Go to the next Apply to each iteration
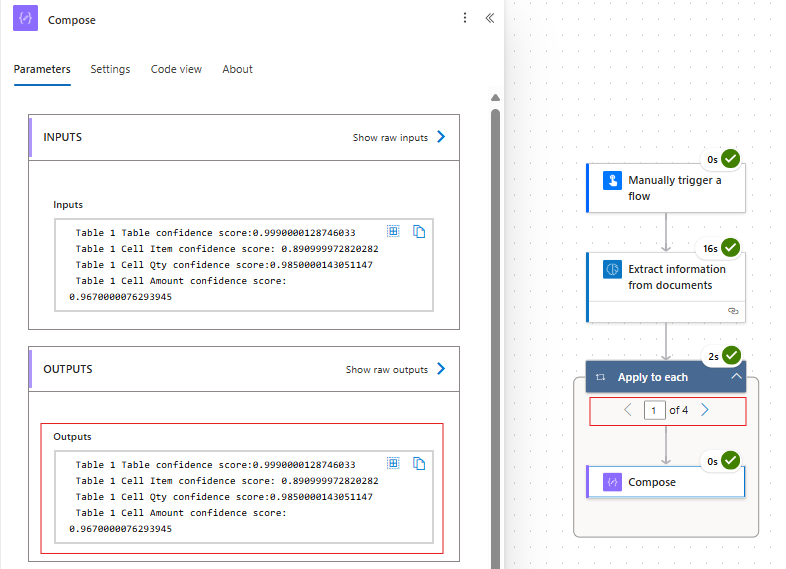This screenshot has height=569, width=786. 705,410
